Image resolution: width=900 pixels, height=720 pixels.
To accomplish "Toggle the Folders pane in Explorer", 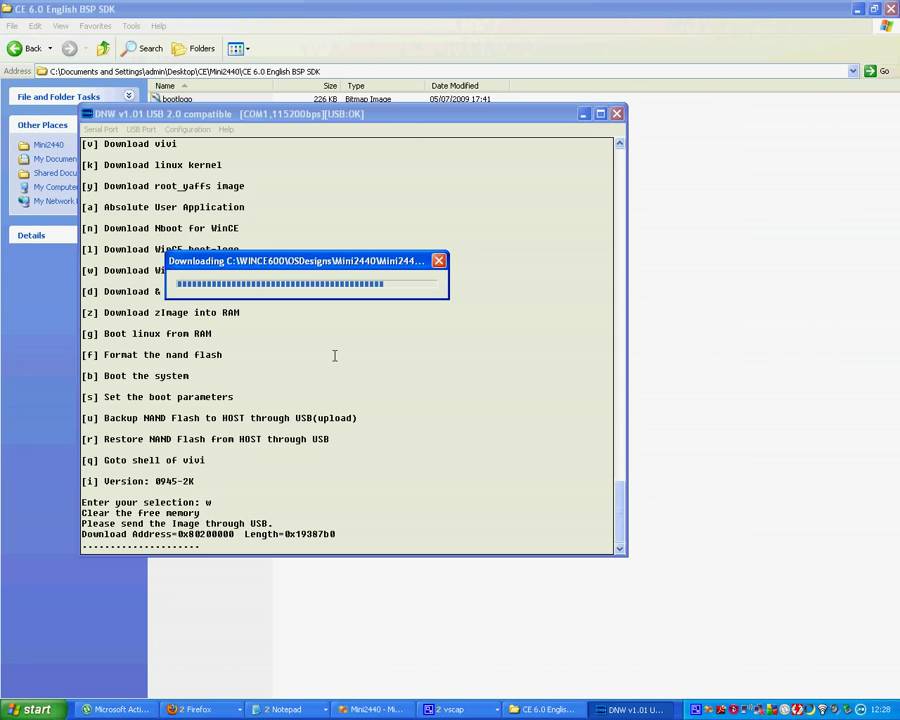I will pyautogui.click(x=193, y=49).
